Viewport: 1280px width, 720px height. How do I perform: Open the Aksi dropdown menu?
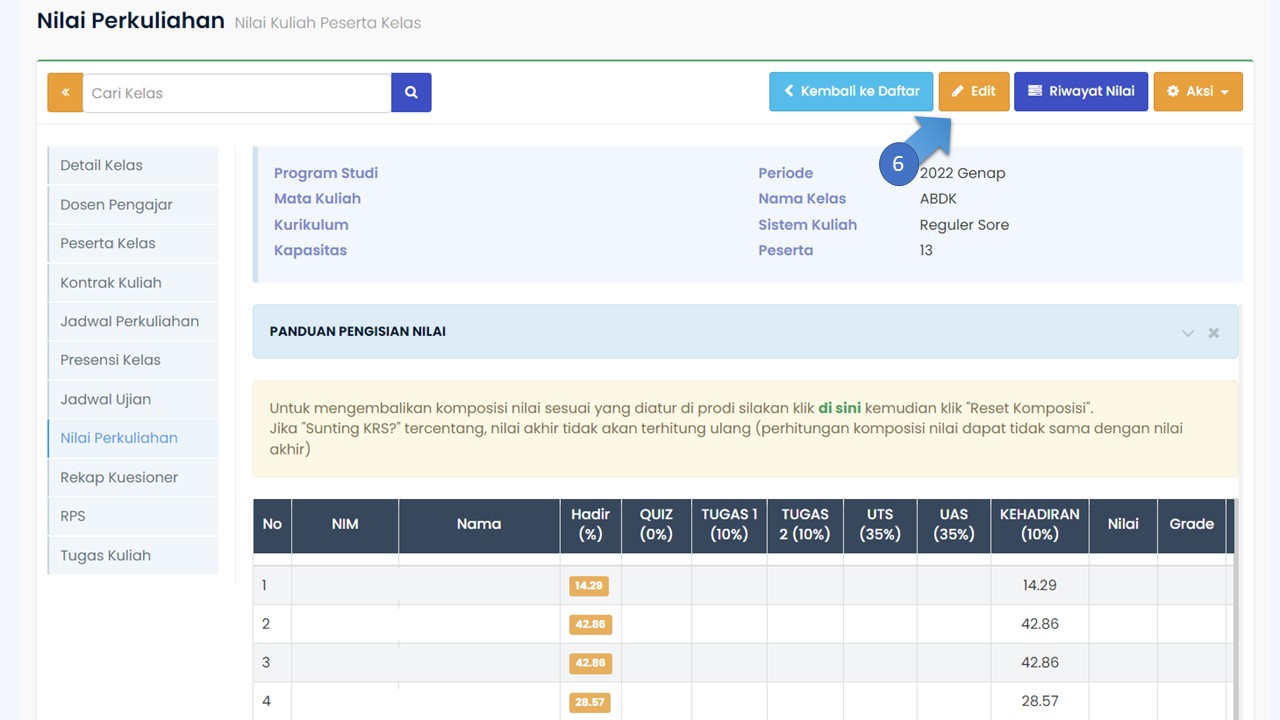(1198, 91)
